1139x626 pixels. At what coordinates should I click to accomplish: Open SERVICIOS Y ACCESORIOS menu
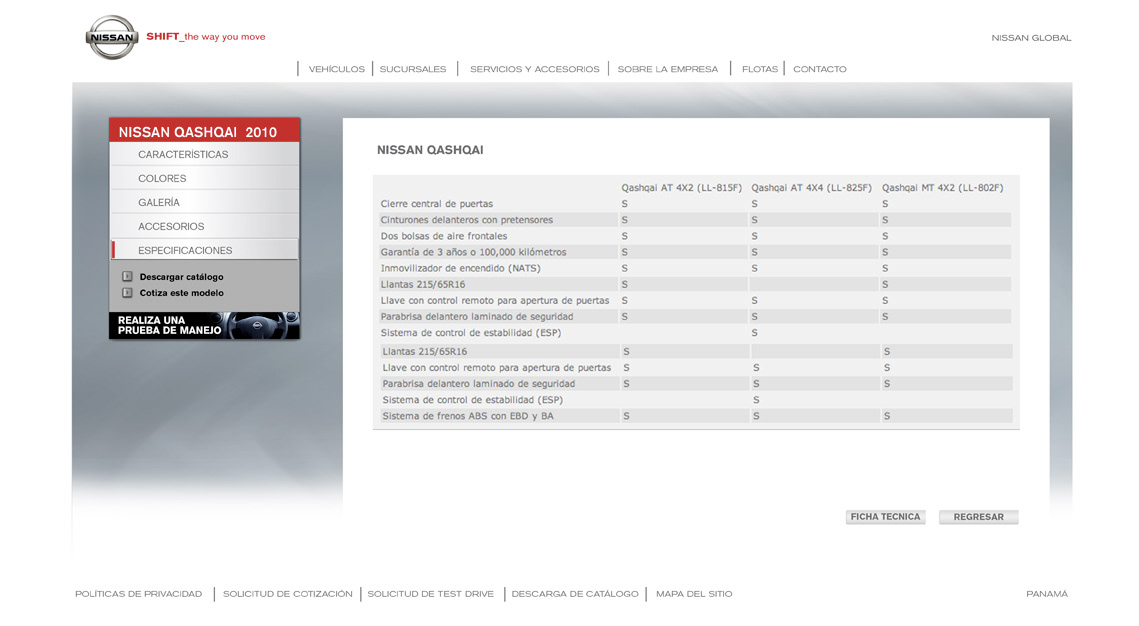click(x=535, y=69)
